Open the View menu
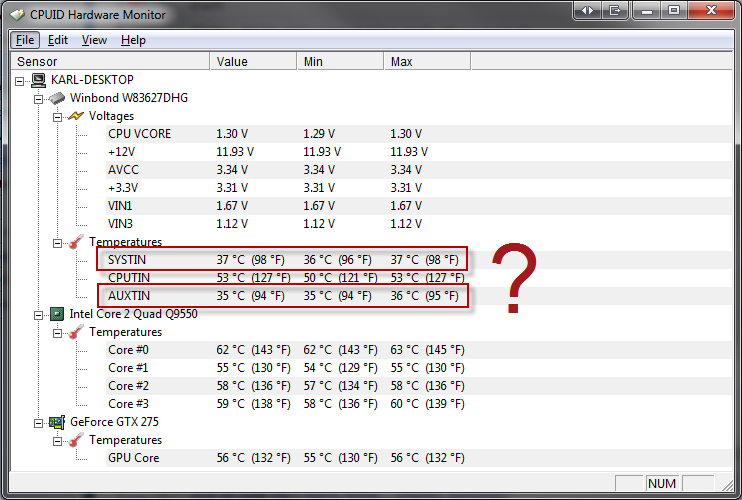Screen dimensions: 742x500 tap(94, 40)
